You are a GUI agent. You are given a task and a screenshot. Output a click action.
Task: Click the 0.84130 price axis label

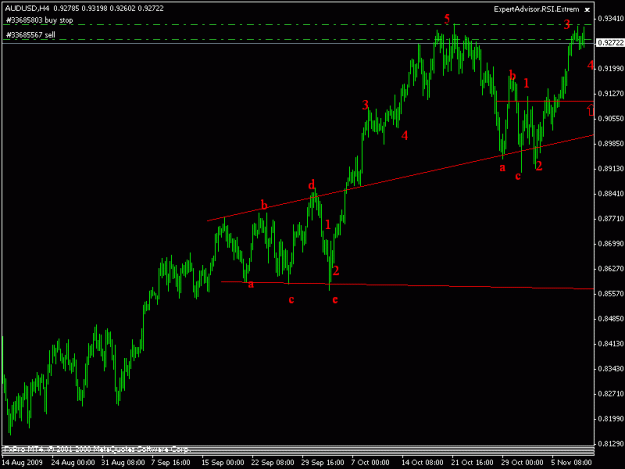[611, 343]
